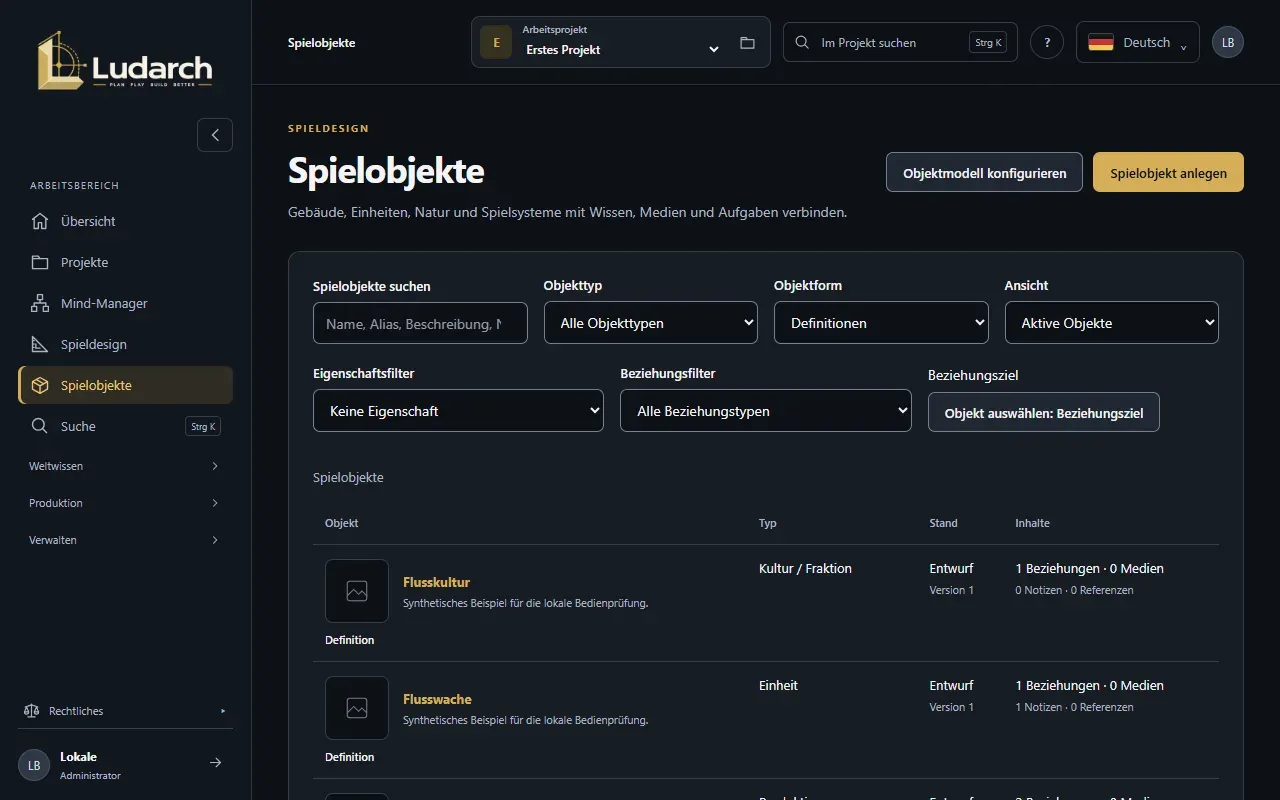Click the Flusswache image placeholder thumbnail

357,708
